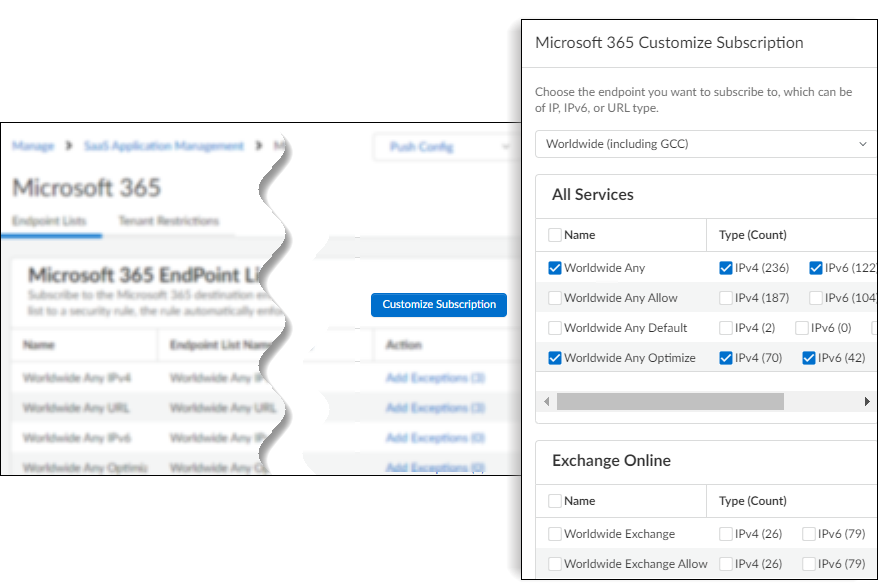
Task: Uncheck IPv6 (42) for Worldwide Any Optimize
Action: click(809, 358)
